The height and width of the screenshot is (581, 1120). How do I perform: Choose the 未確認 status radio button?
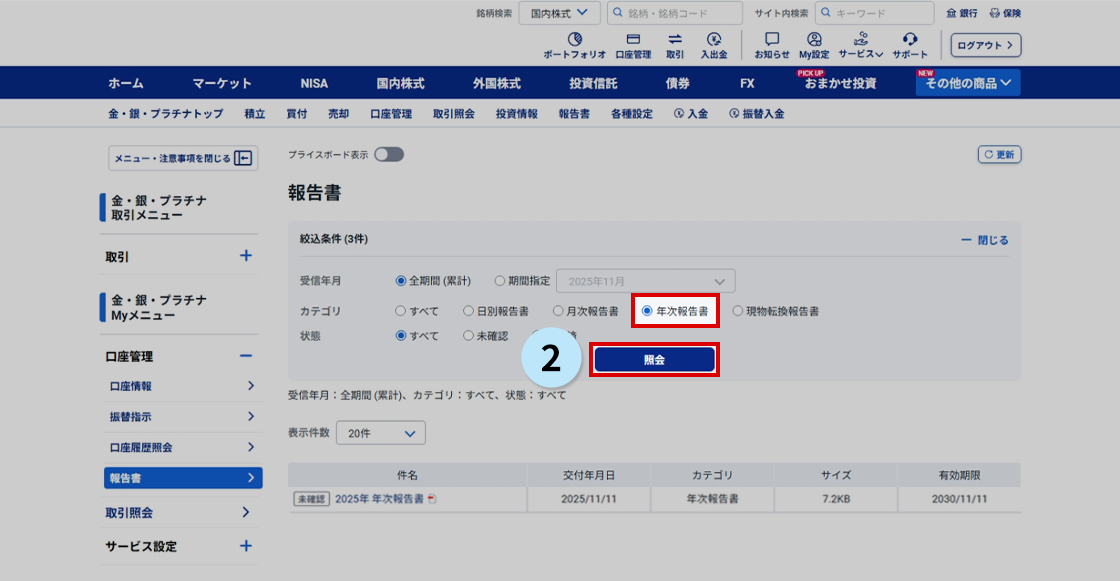click(x=468, y=336)
